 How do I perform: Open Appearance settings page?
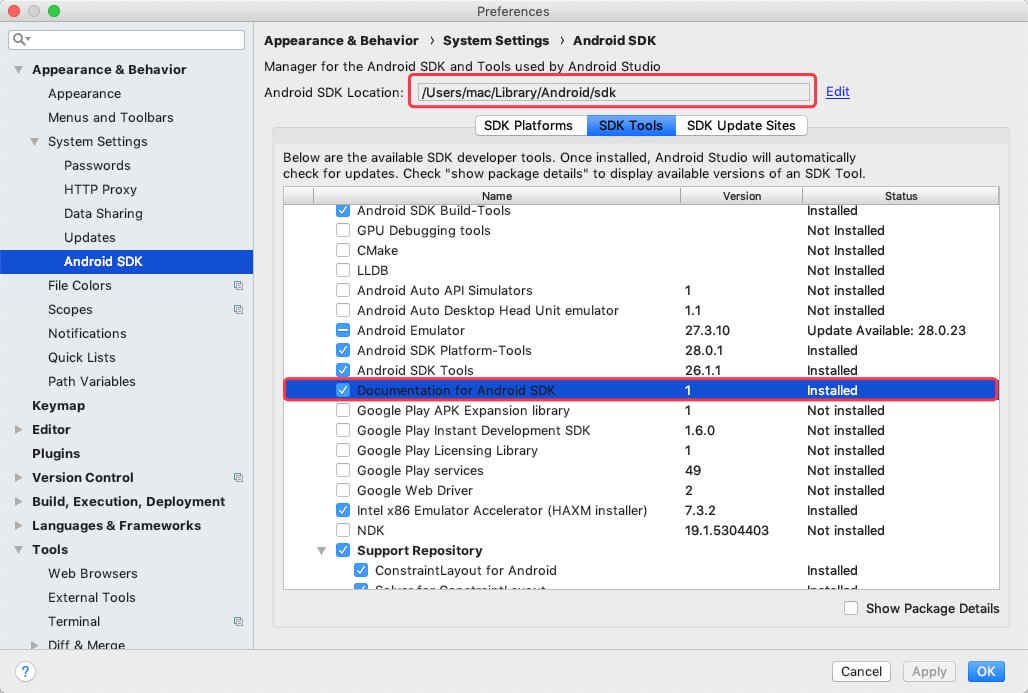[85, 94]
